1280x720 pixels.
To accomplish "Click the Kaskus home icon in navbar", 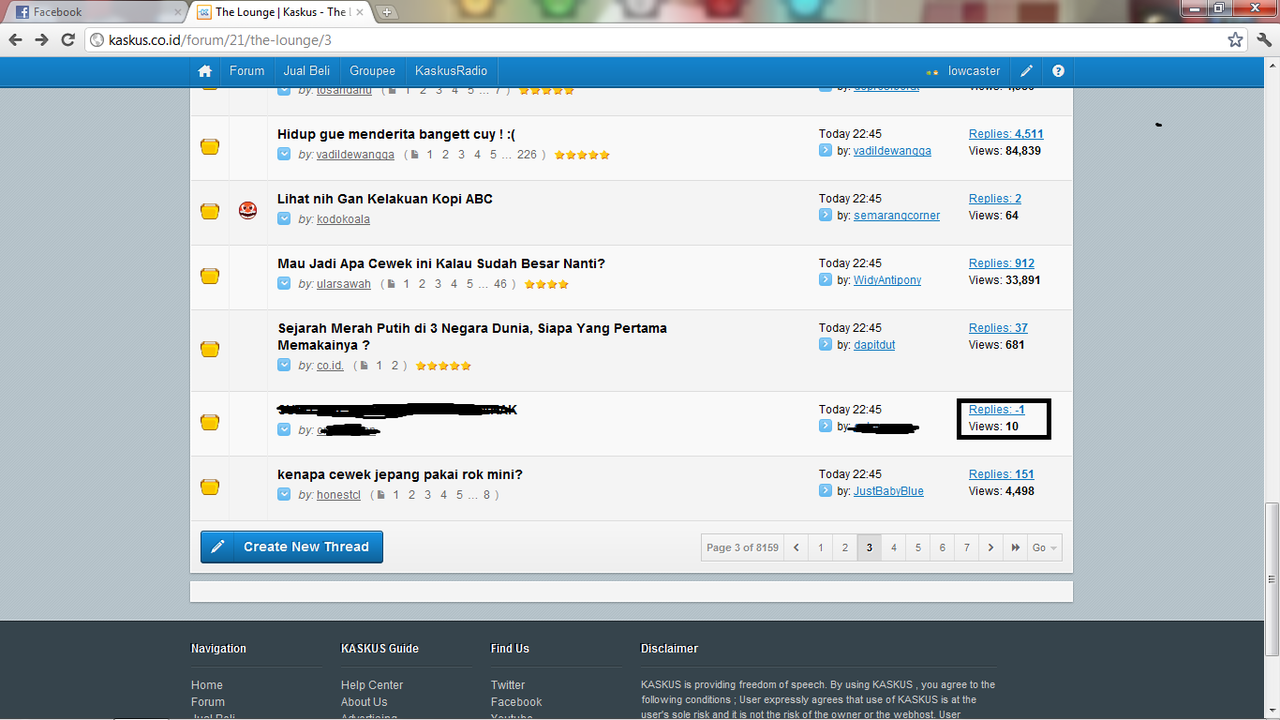I will (205, 71).
